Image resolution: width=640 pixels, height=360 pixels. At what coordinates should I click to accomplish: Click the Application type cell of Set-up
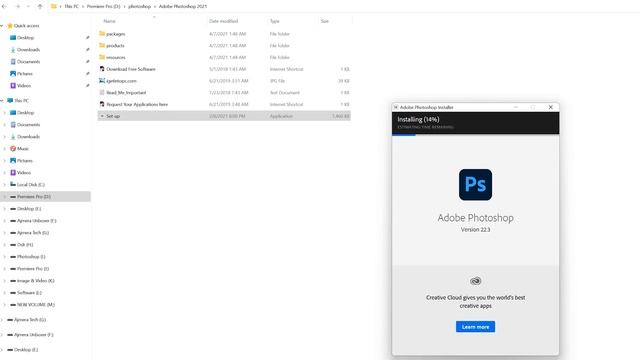click(281, 116)
